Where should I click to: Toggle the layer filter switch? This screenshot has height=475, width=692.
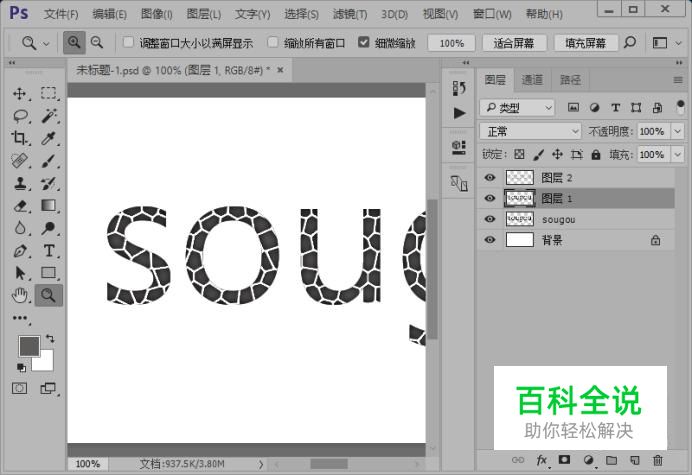click(680, 107)
